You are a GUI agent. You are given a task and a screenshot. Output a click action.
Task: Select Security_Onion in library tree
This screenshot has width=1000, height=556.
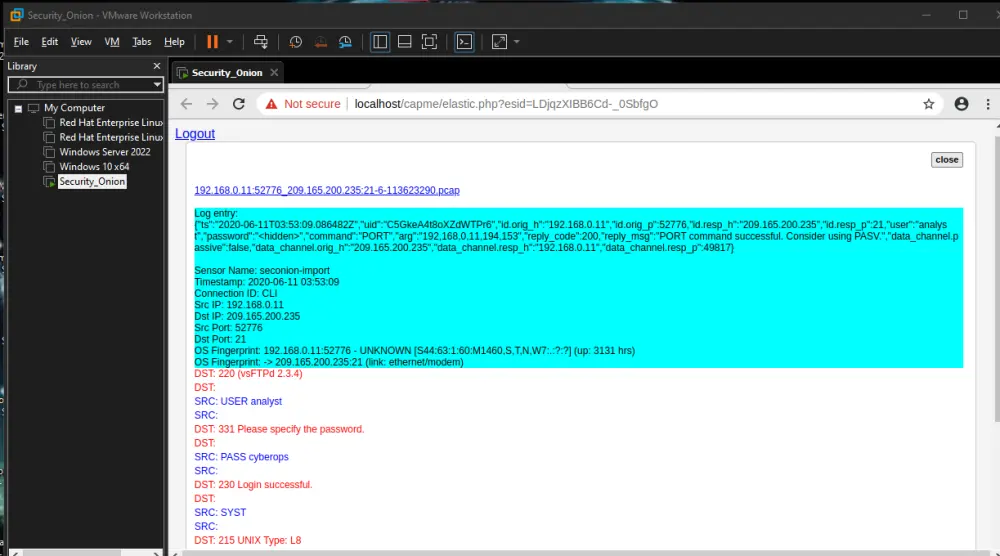pos(92,182)
